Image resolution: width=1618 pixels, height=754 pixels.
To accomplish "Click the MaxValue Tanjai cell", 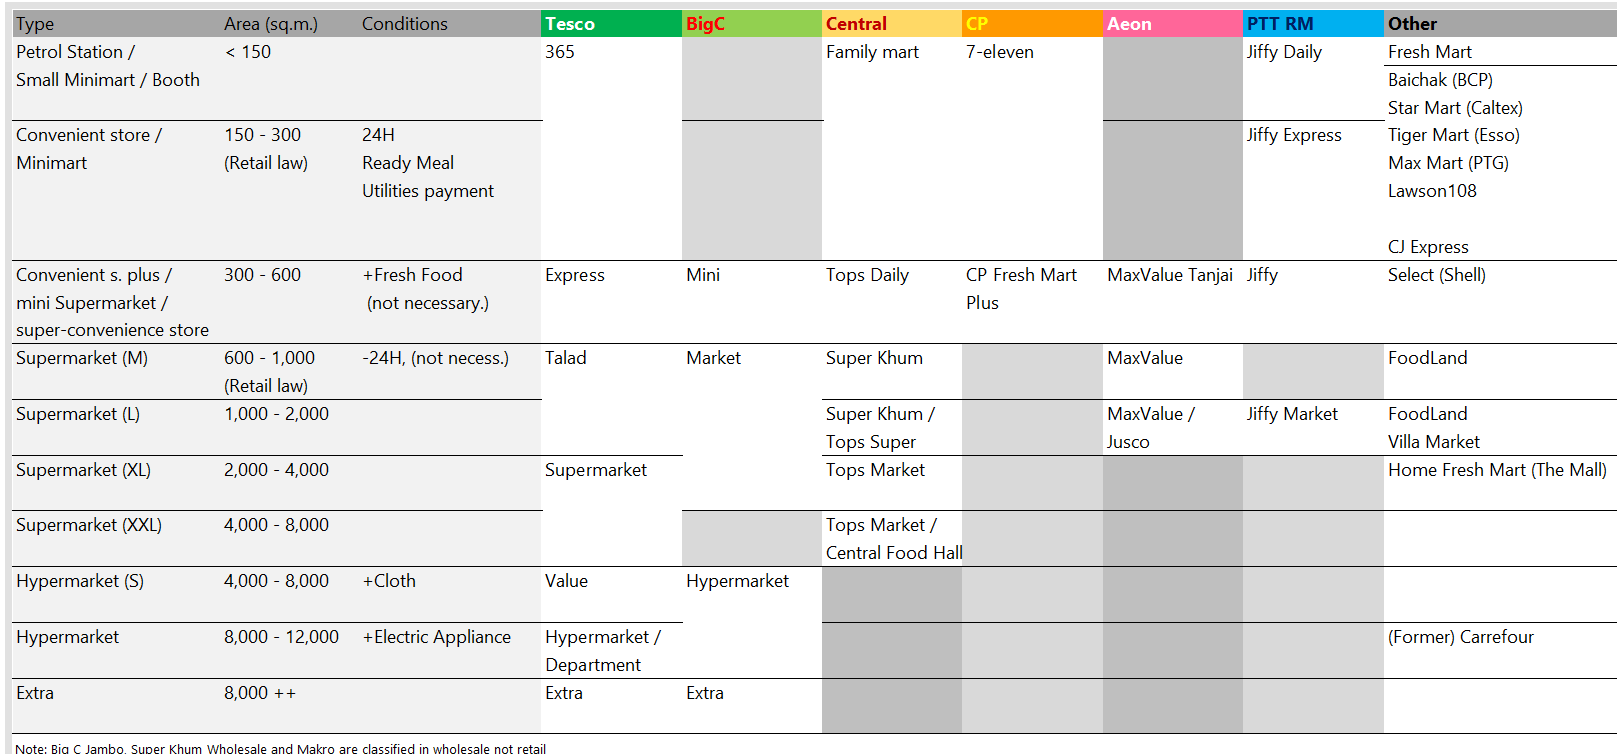I will click(1169, 275).
